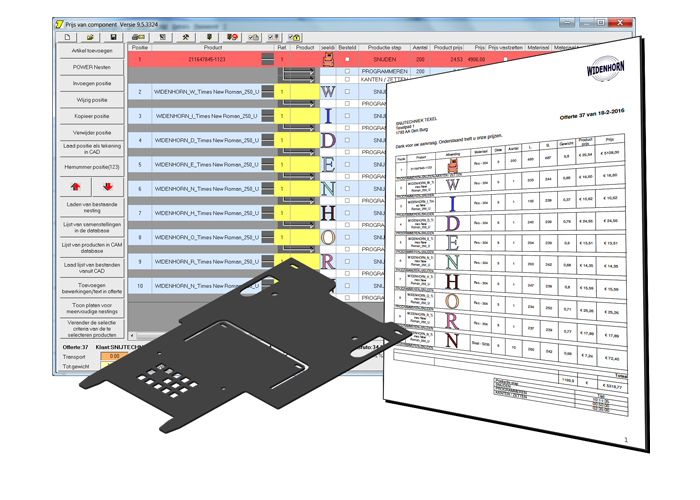This screenshot has height=500, width=700.
Task: Click the Productie stap column header
Action: click(384, 47)
